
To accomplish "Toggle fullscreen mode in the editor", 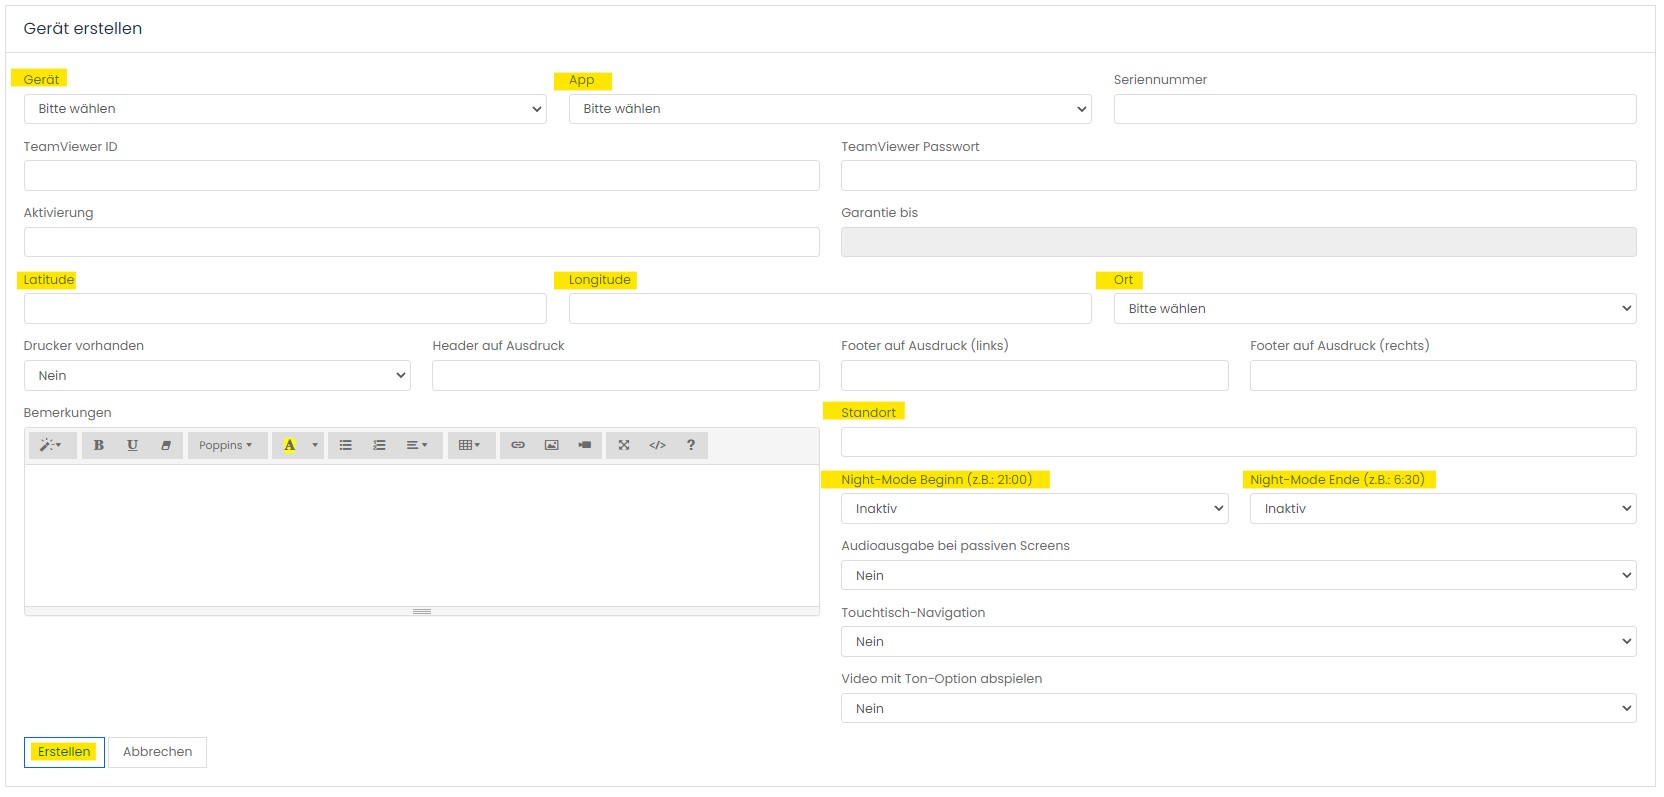I will coord(624,445).
